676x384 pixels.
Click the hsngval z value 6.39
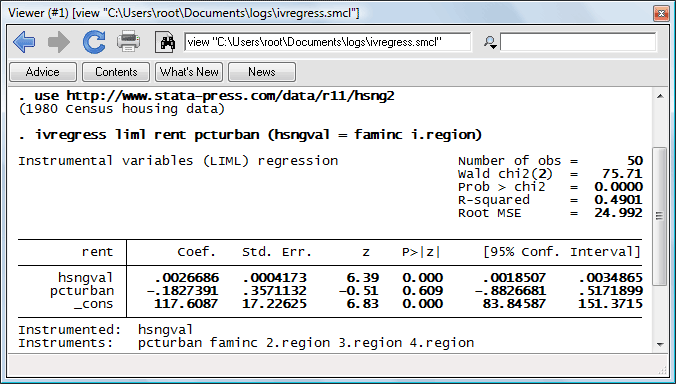click(363, 278)
